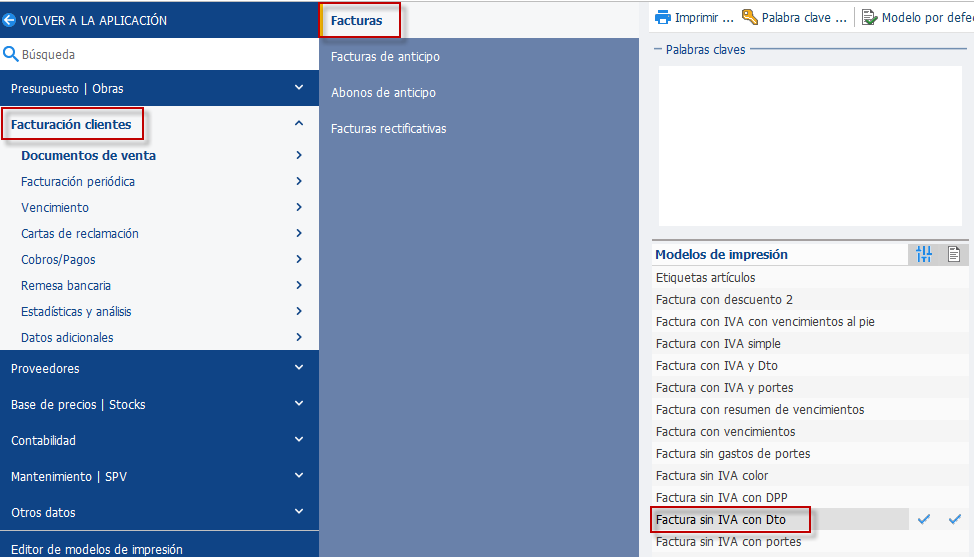Select Facturas rectificativas in the submenu
The width and height of the screenshot is (974, 557).
tap(388, 129)
